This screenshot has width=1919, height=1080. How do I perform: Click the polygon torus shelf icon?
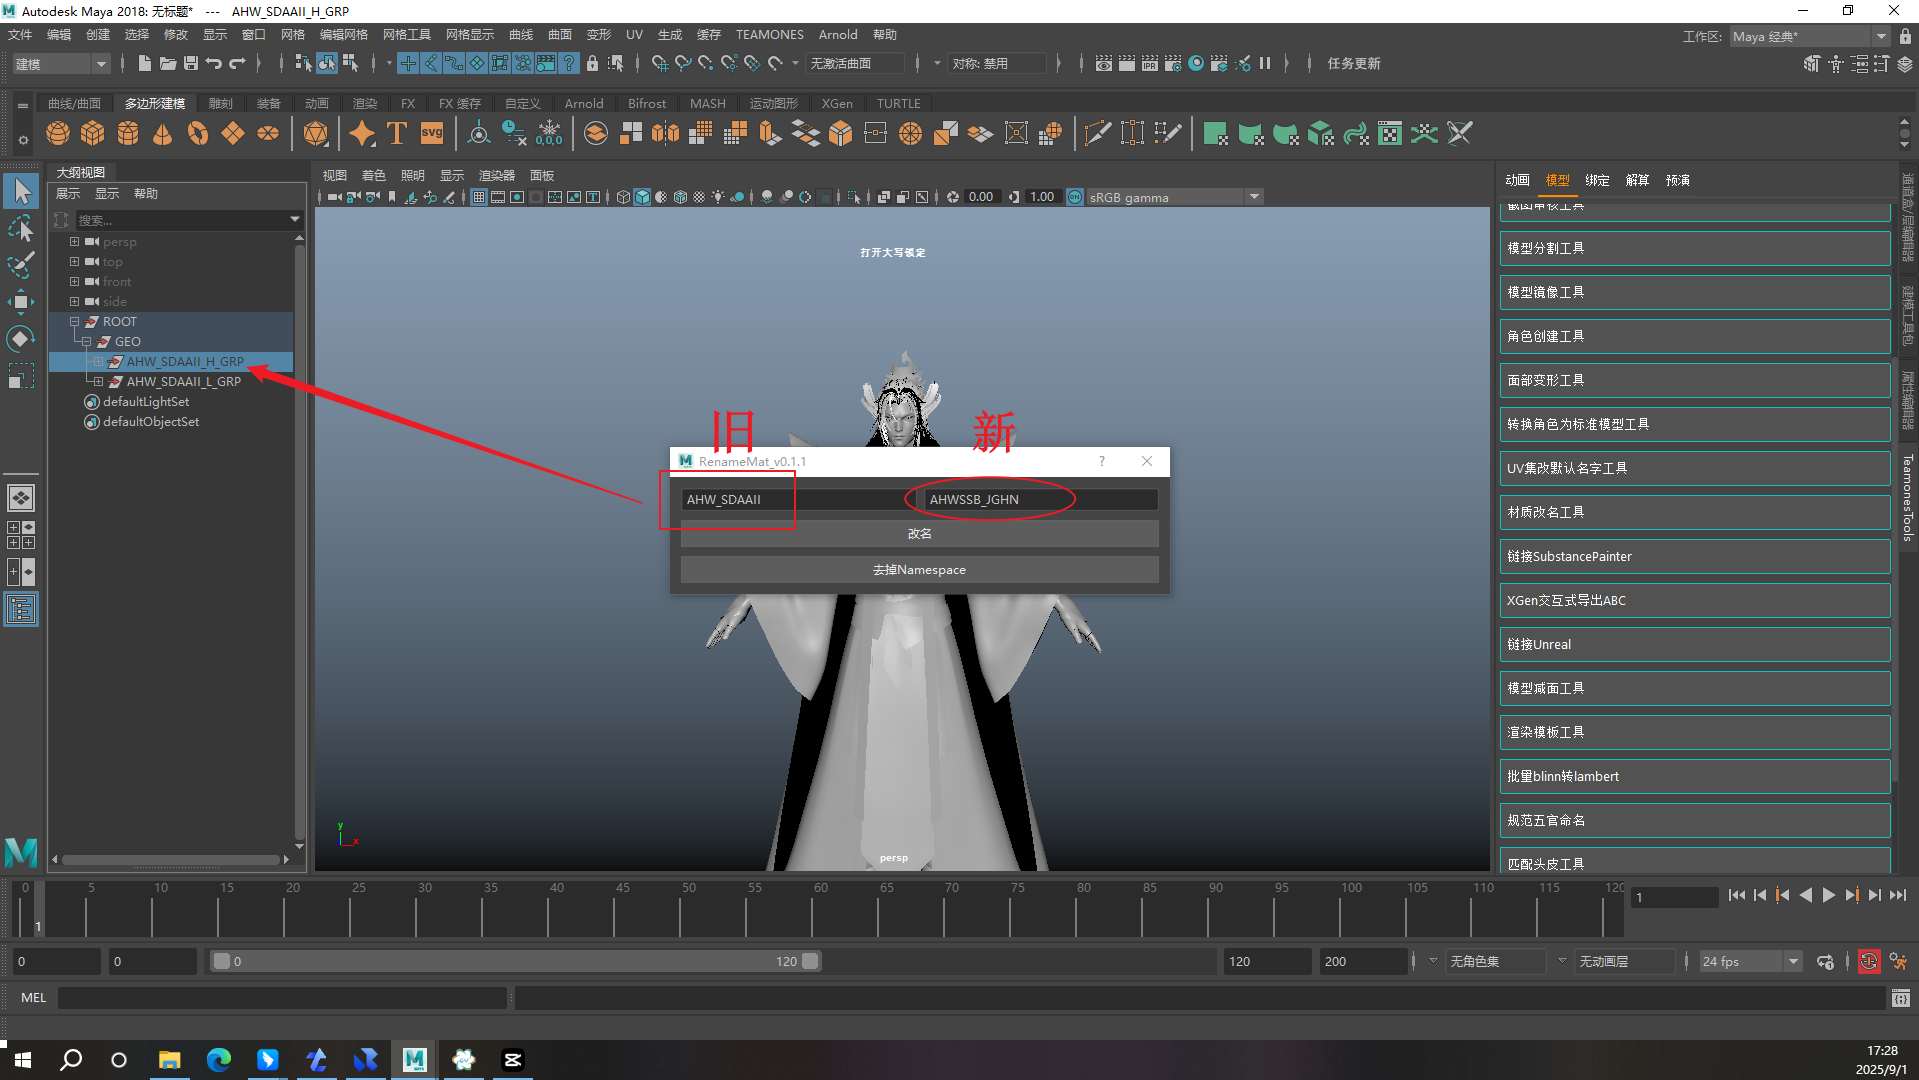click(x=198, y=133)
